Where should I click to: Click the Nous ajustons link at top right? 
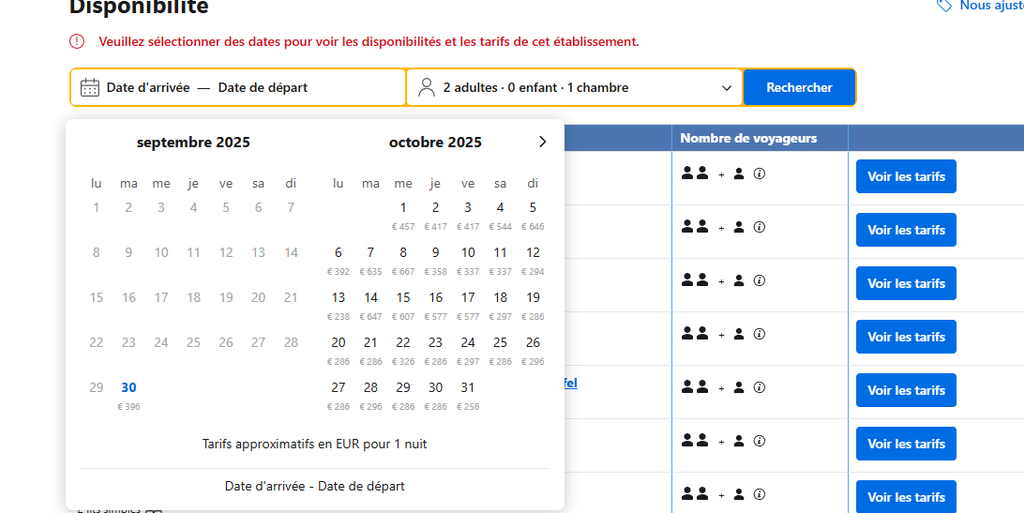point(990,6)
